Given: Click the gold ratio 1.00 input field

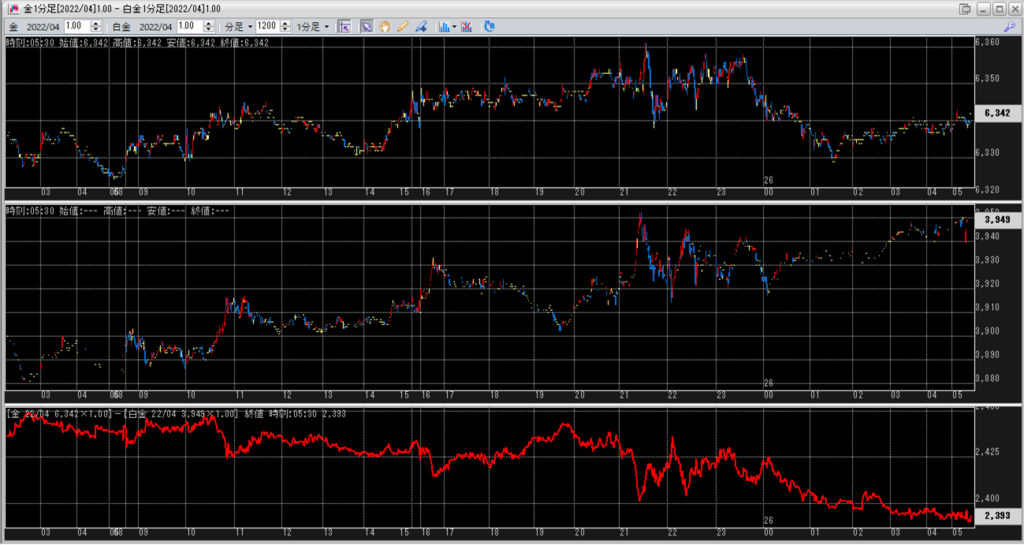Looking at the screenshot, I should coord(76,26).
